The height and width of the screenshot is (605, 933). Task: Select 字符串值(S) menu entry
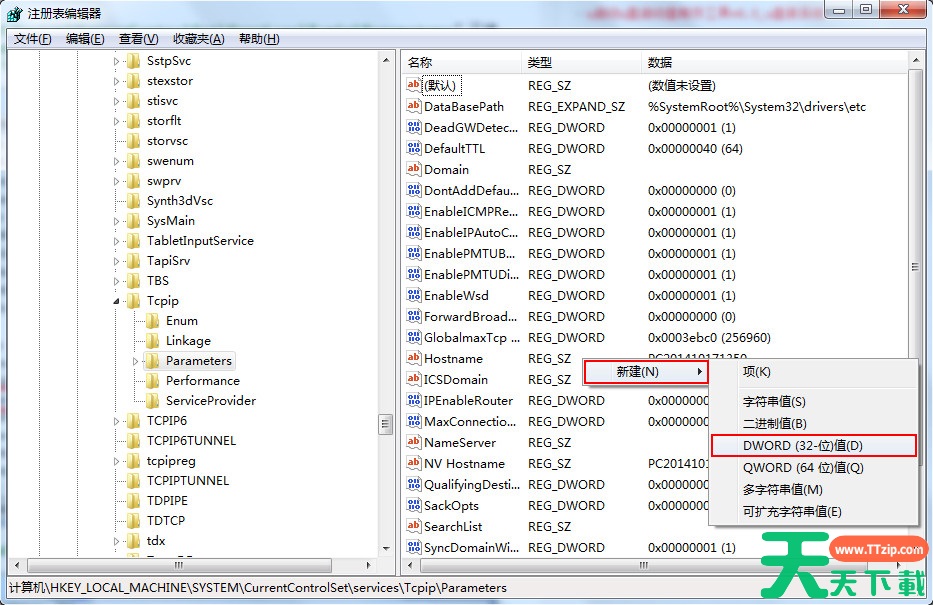coord(773,402)
